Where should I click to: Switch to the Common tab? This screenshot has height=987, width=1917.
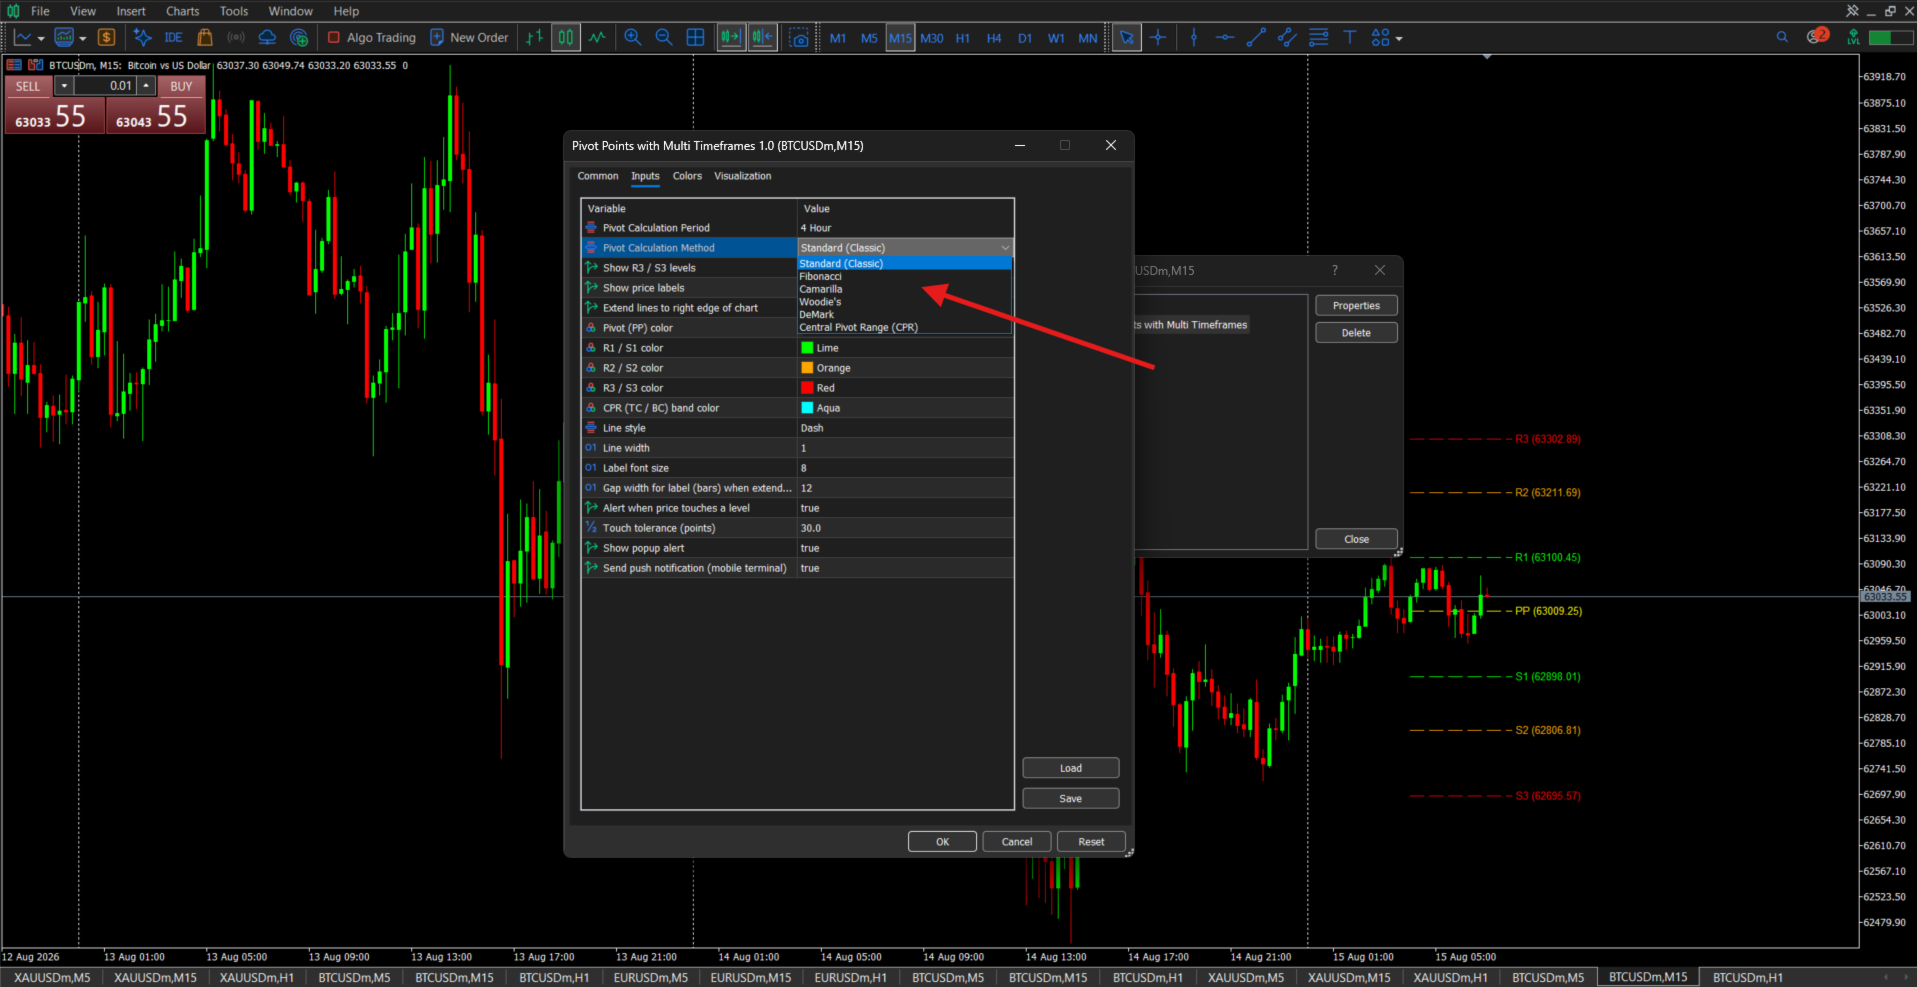tap(598, 176)
